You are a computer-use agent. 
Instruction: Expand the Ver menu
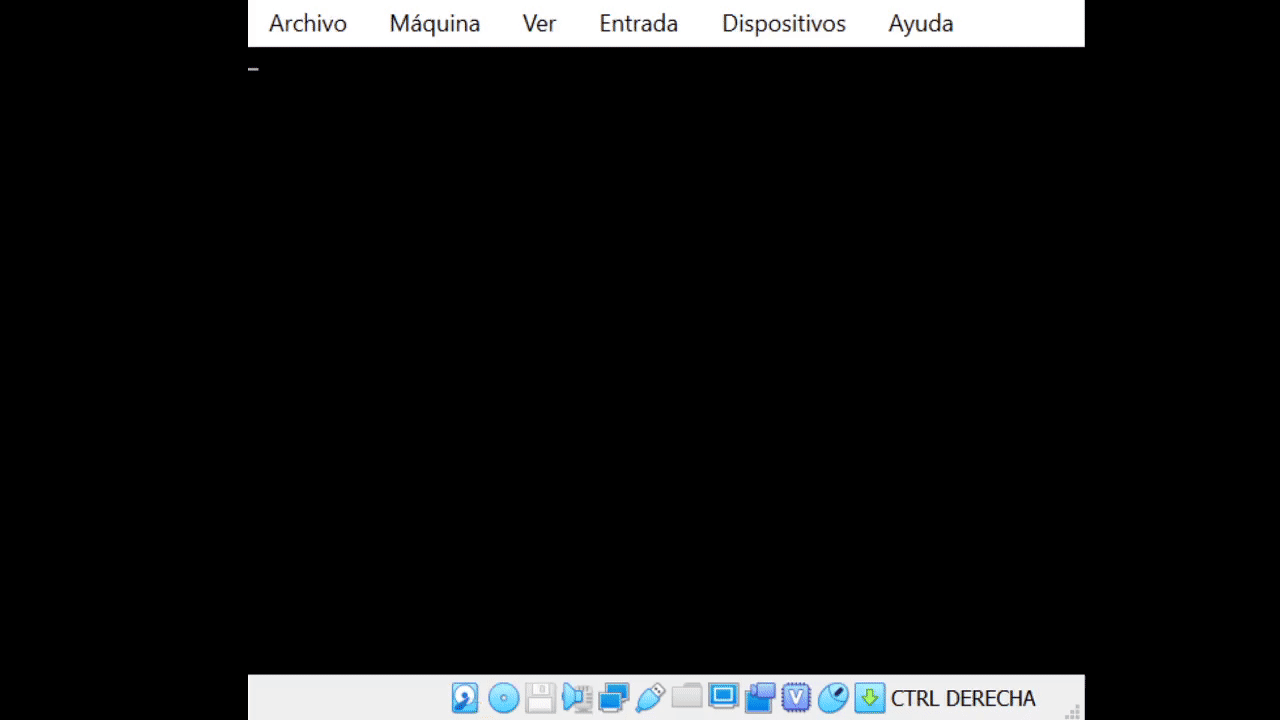(x=539, y=24)
